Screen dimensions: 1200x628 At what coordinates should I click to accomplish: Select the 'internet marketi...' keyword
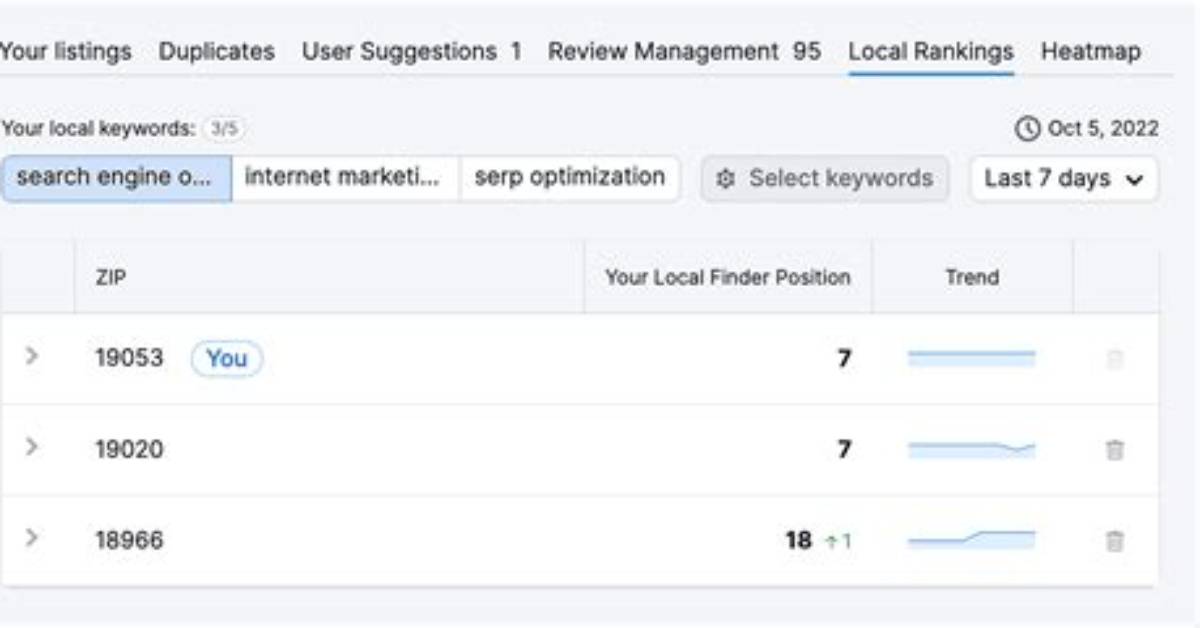click(x=345, y=178)
